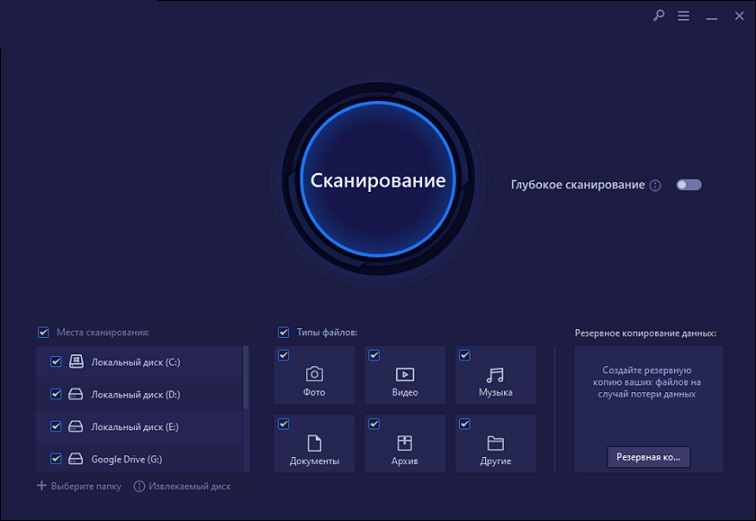Image resolution: width=756 pixels, height=521 pixels.
Task: Uncheck the Типы файлов master checkbox
Action: (284, 332)
